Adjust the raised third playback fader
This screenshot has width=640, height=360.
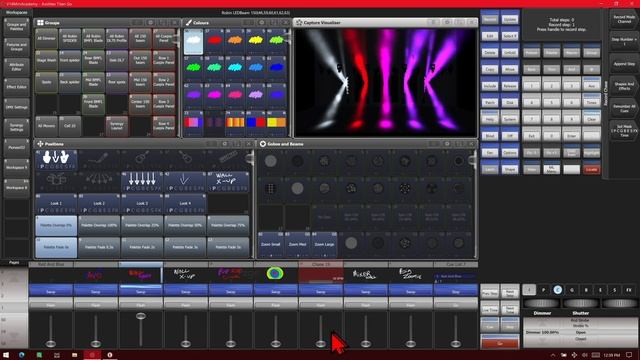point(141,316)
